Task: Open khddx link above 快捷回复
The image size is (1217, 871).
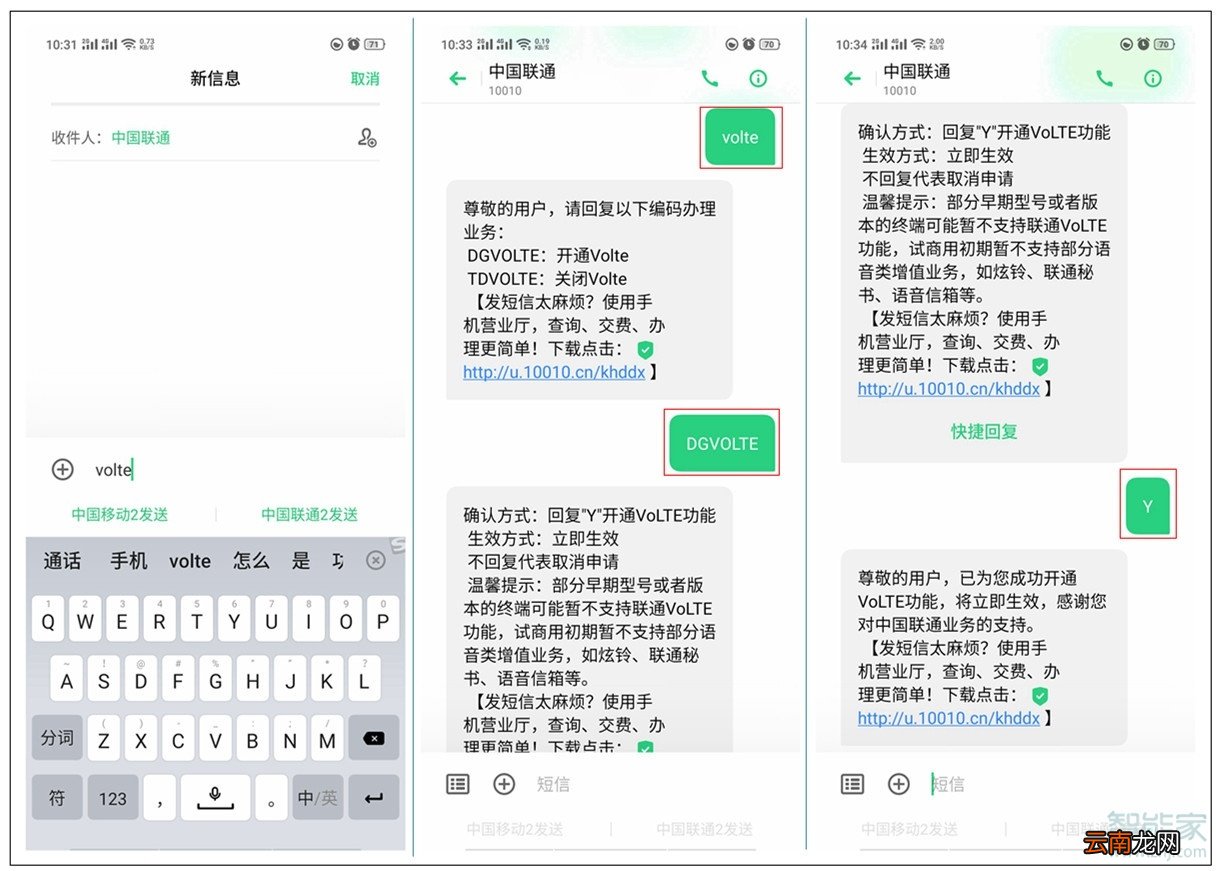Action: pyautogui.click(x=949, y=389)
